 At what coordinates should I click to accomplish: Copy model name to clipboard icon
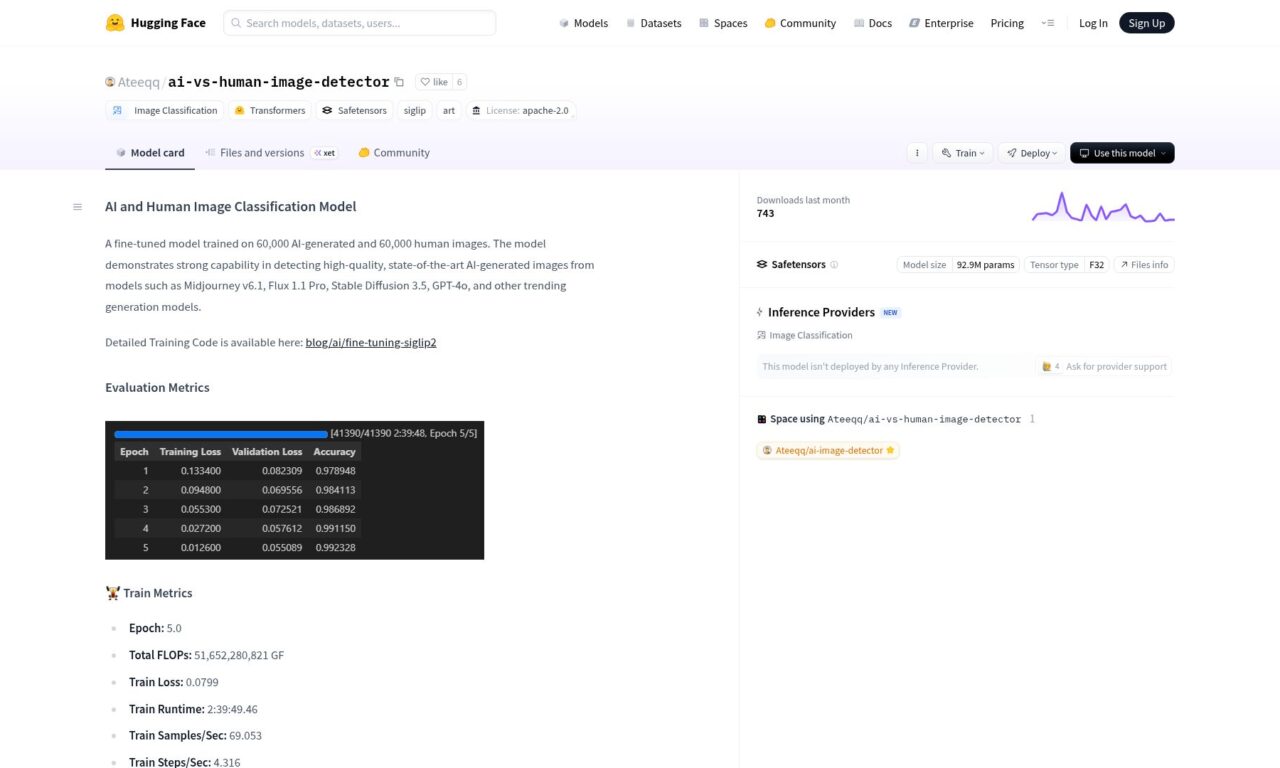(x=399, y=82)
